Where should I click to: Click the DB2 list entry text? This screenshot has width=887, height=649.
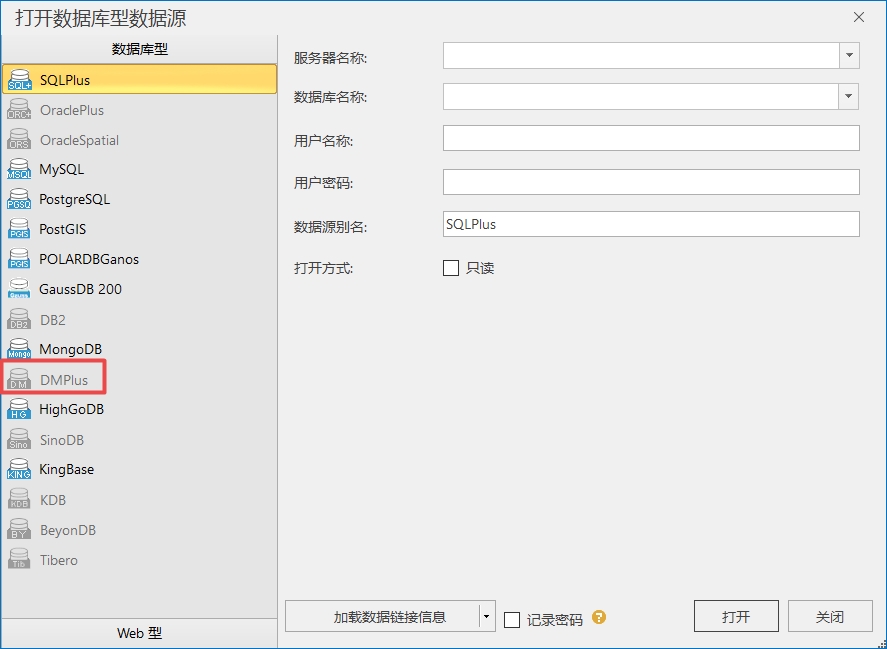coord(53,320)
